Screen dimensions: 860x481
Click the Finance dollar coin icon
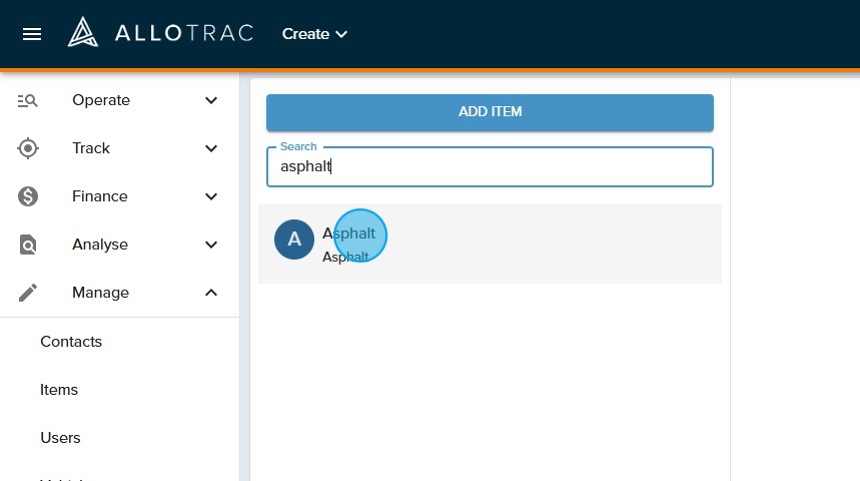[x=28, y=196]
